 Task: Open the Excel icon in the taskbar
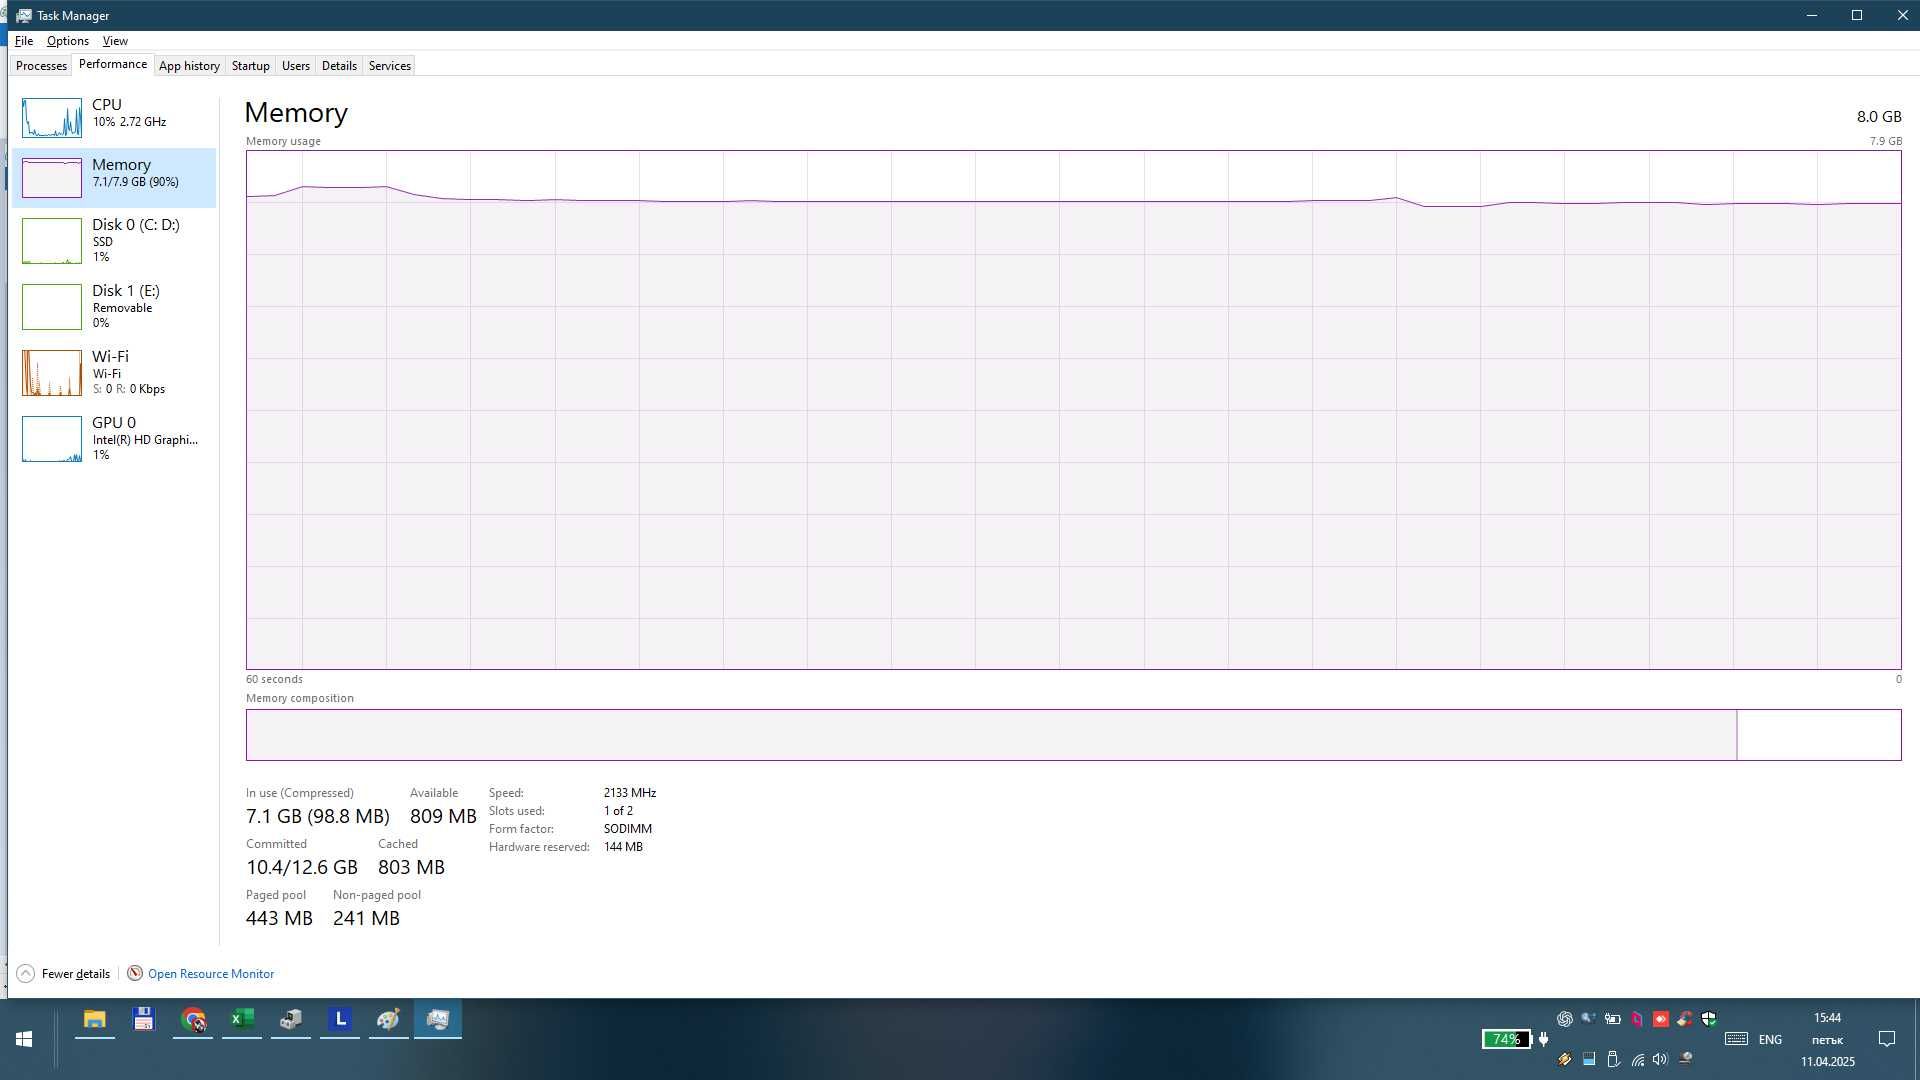(242, 1020)
